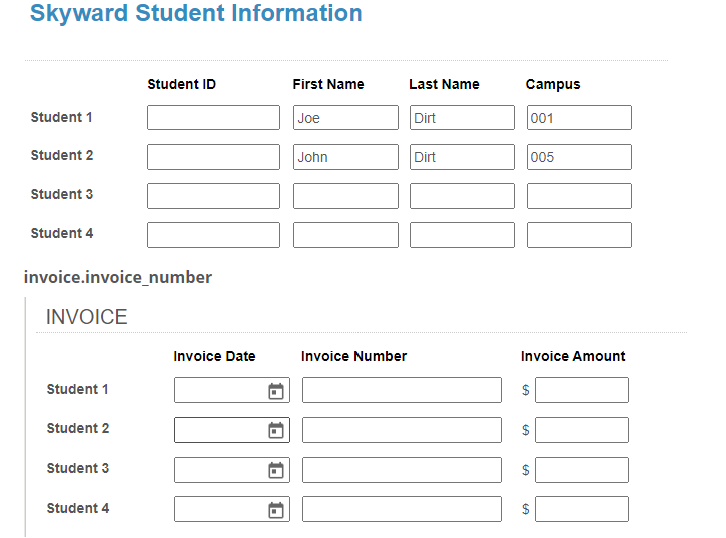Image resolution: width=726 pixels, height=538 pixels.
Task: Click Student 1 Invoice Amount field
Action: pyautogui.click(x=581, y=390)
